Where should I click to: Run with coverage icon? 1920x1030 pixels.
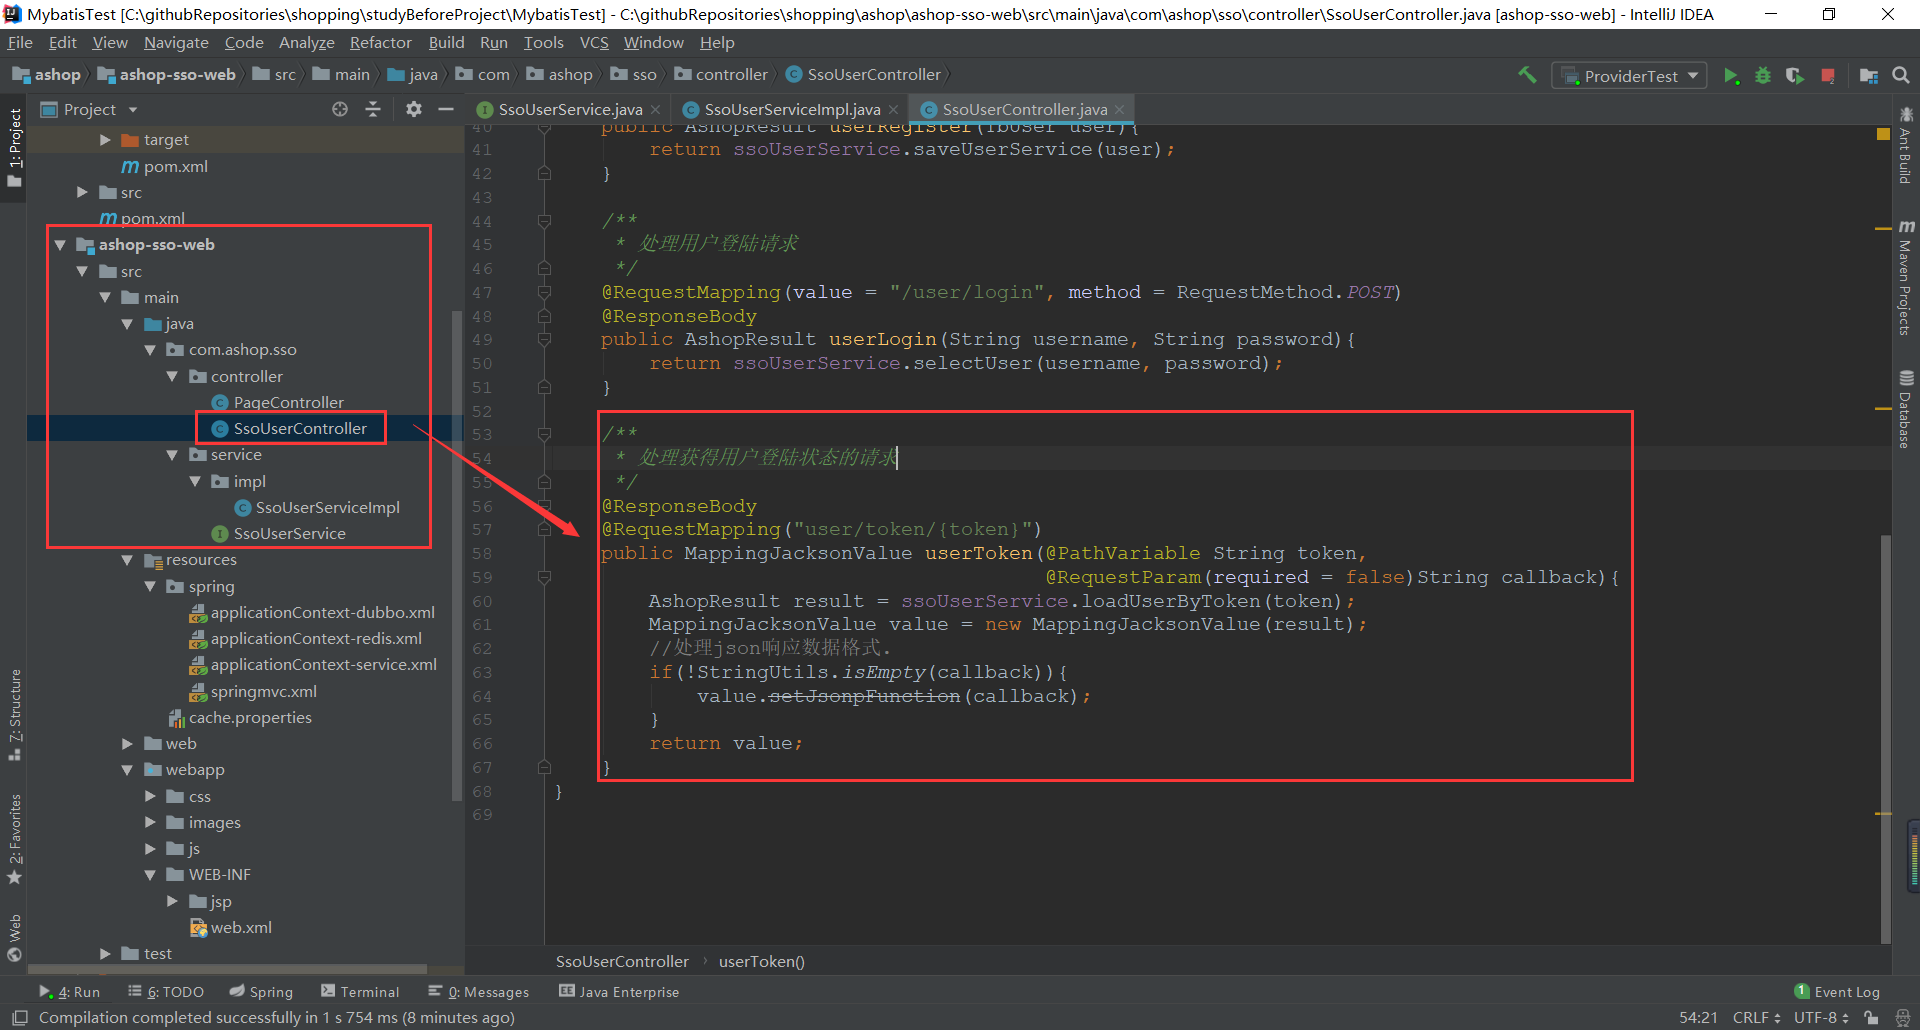pyautogui.click(x=1795, y=76)
